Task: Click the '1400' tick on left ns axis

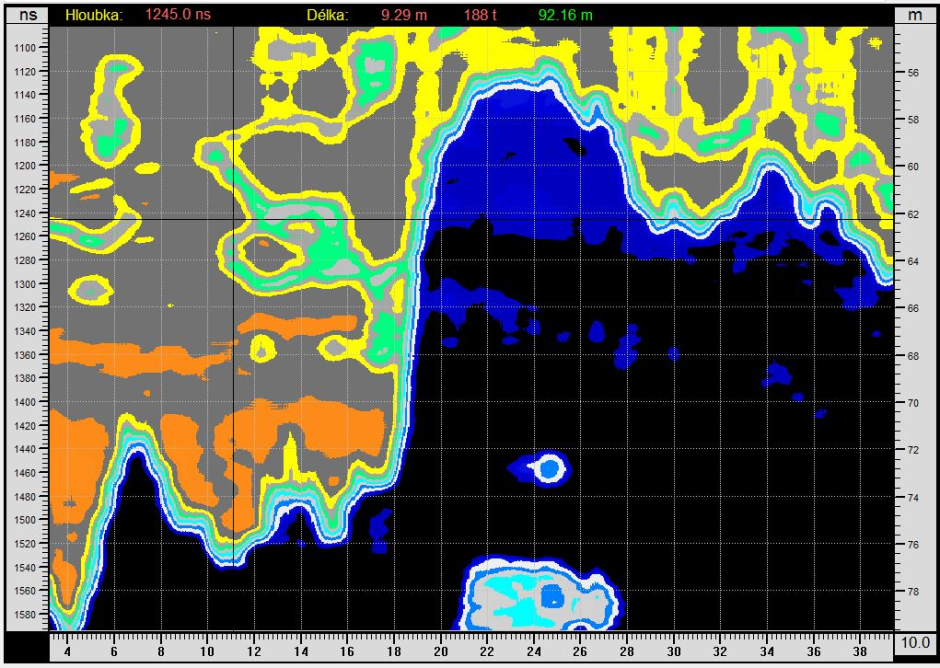Action: (x=24, y=402)
